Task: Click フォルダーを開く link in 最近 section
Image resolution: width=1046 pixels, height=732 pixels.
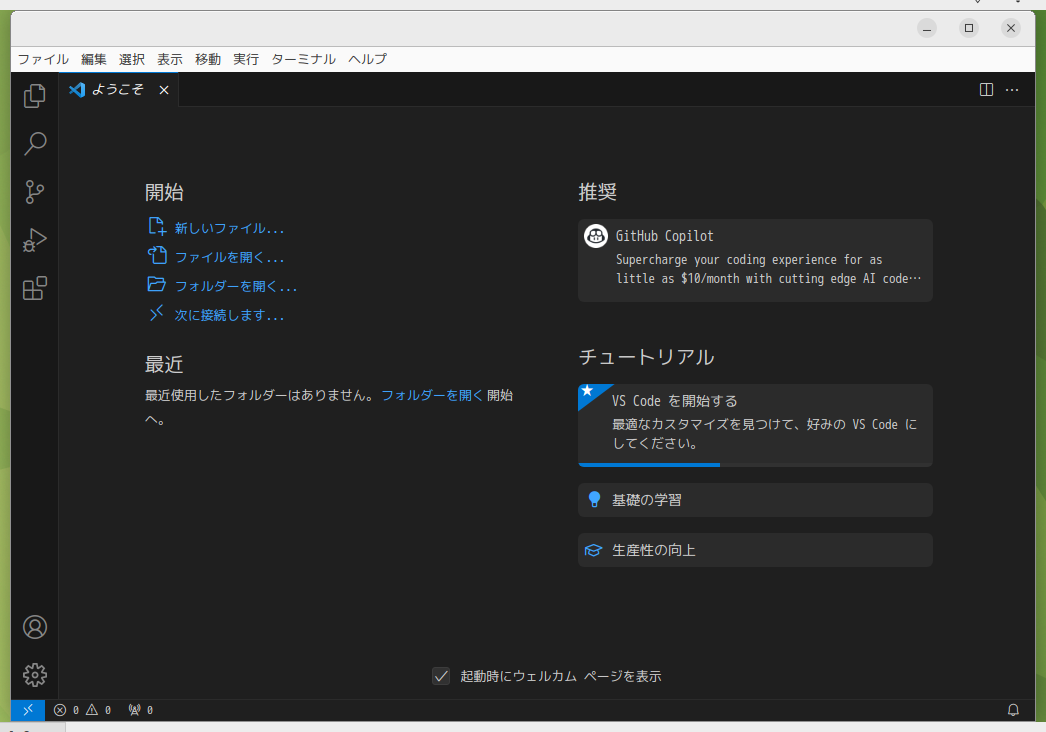Action: 432,395
